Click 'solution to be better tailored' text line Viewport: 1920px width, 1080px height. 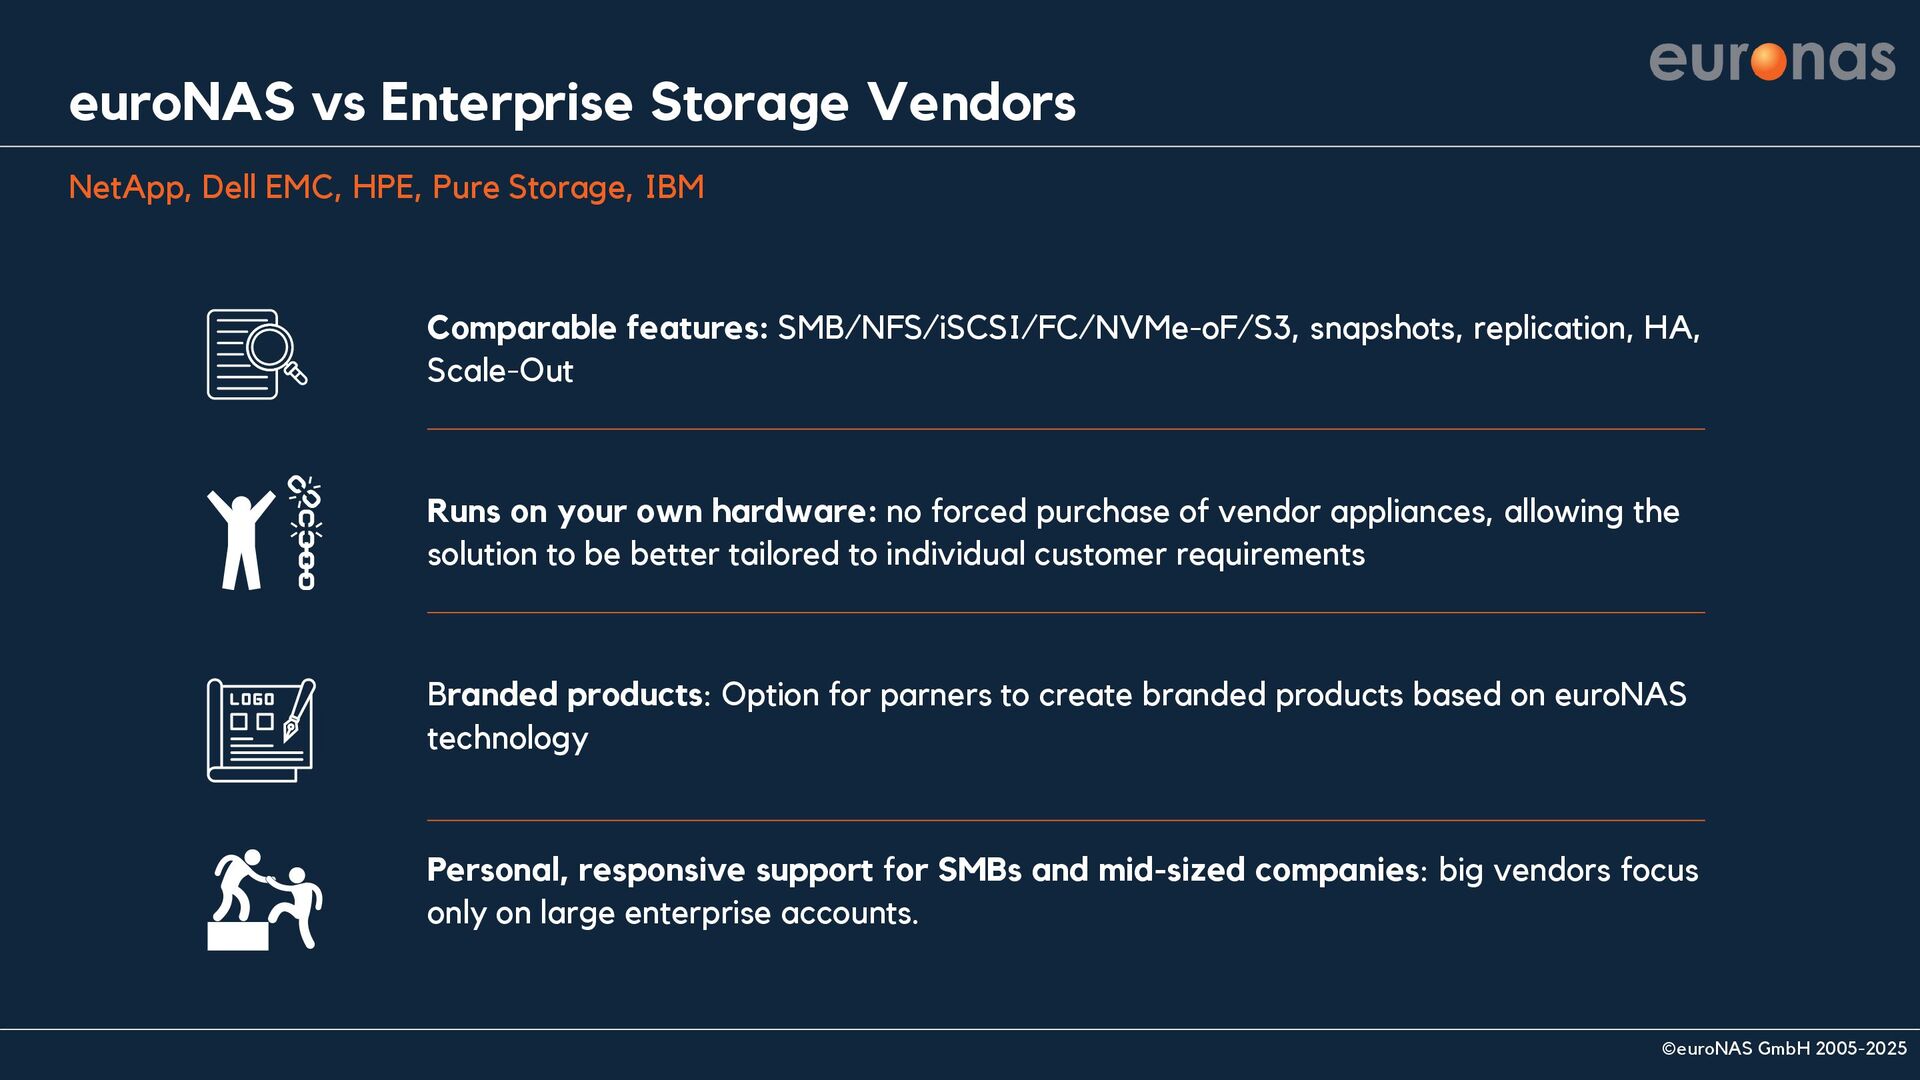click(x=896, y=555)
